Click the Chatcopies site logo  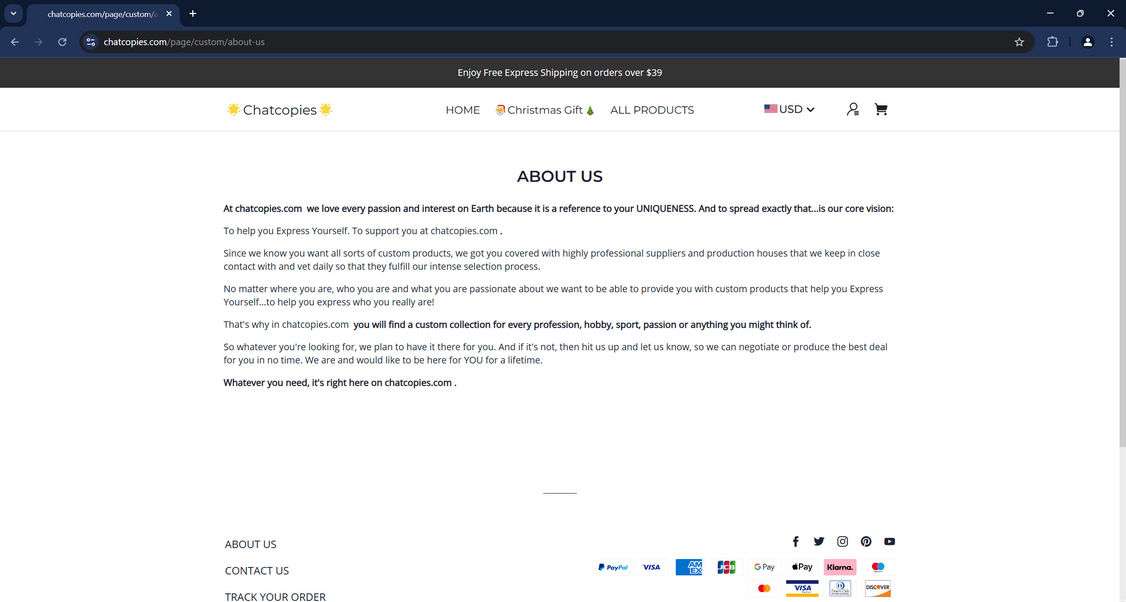coord(279,110)
